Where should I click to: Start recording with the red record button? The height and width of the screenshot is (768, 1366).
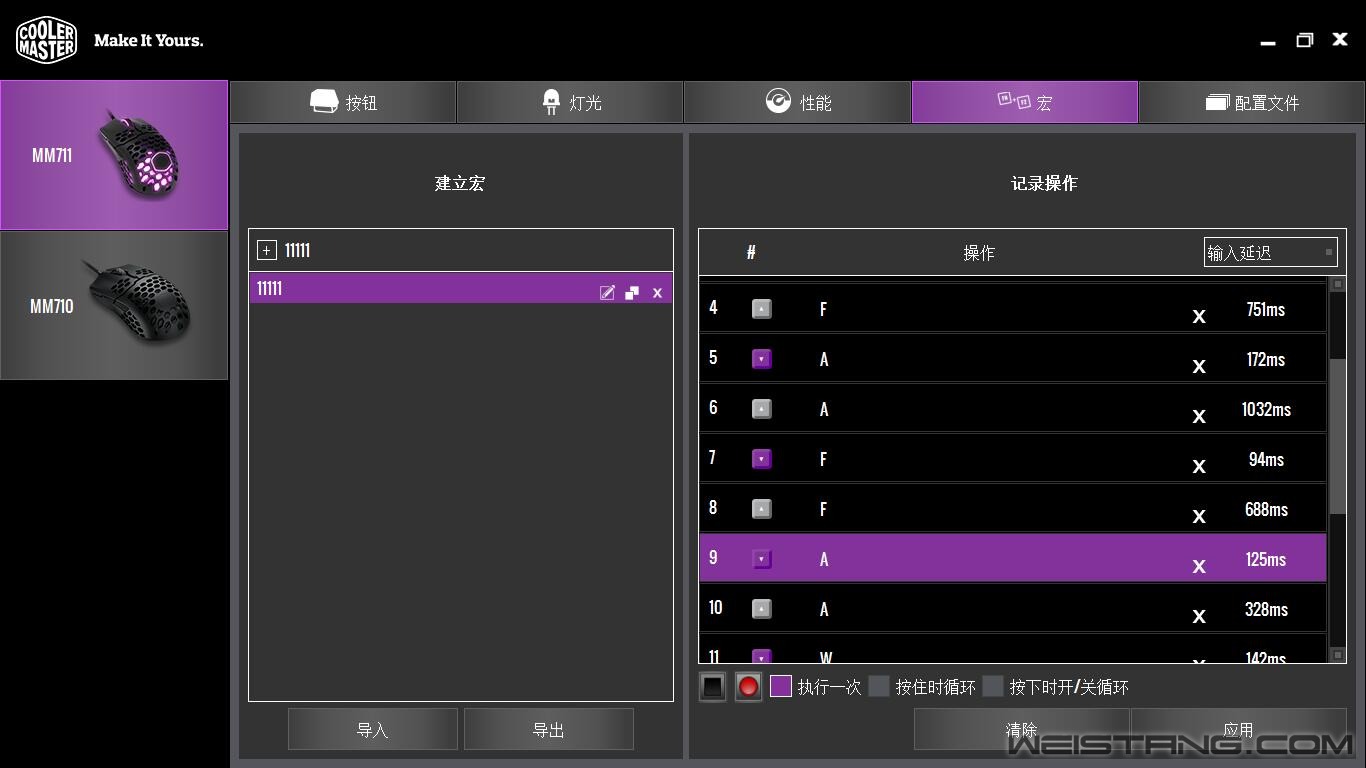tap(748, 687)
